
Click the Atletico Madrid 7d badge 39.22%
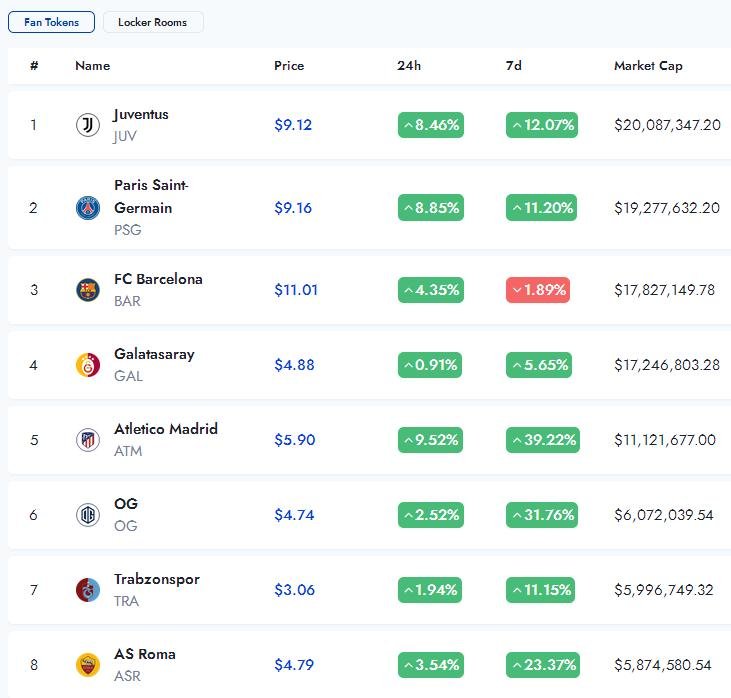pos(543,440)
